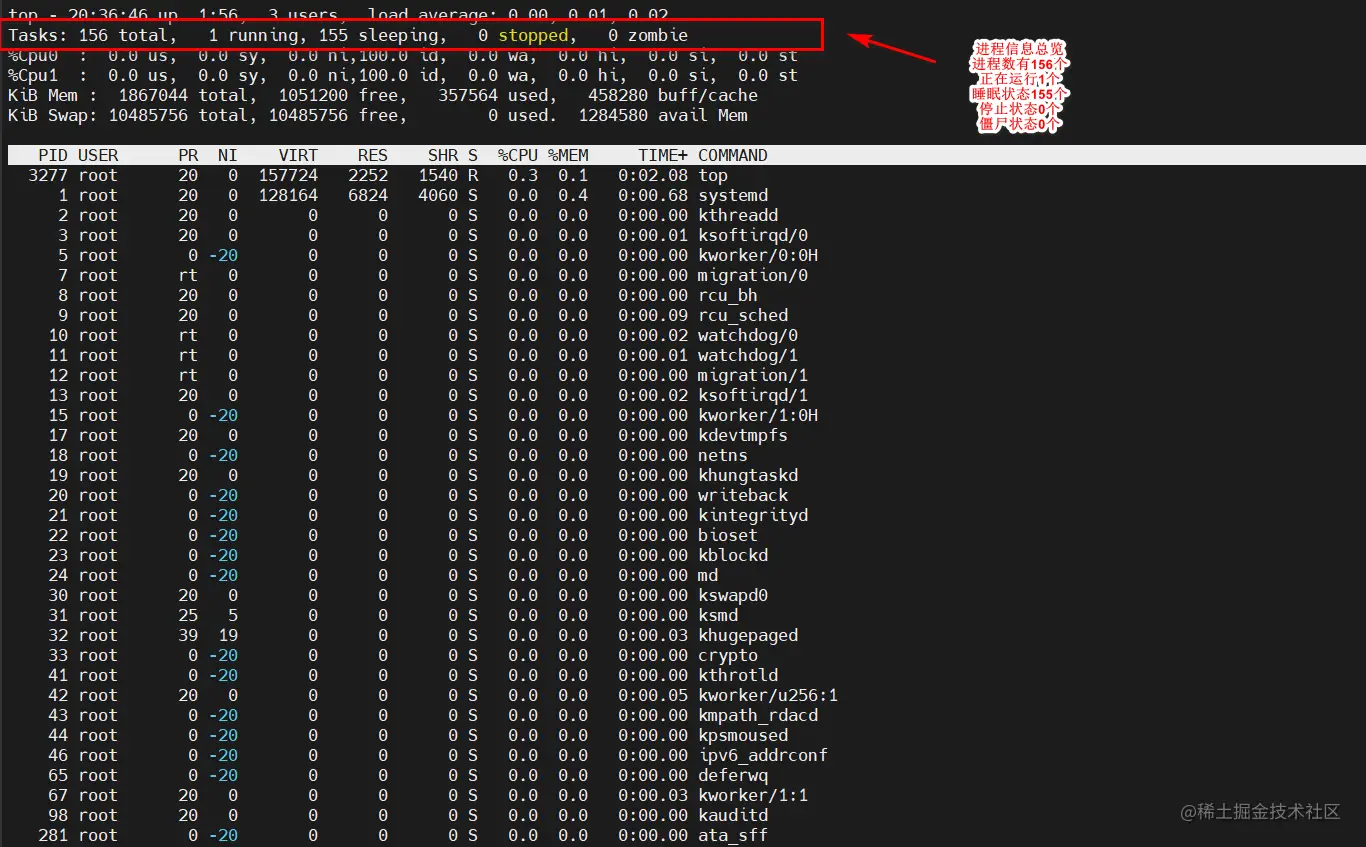Click the kworker/u256:1 command
Viewport: 1366px width, 847px height.
click(x=768, y=695)
